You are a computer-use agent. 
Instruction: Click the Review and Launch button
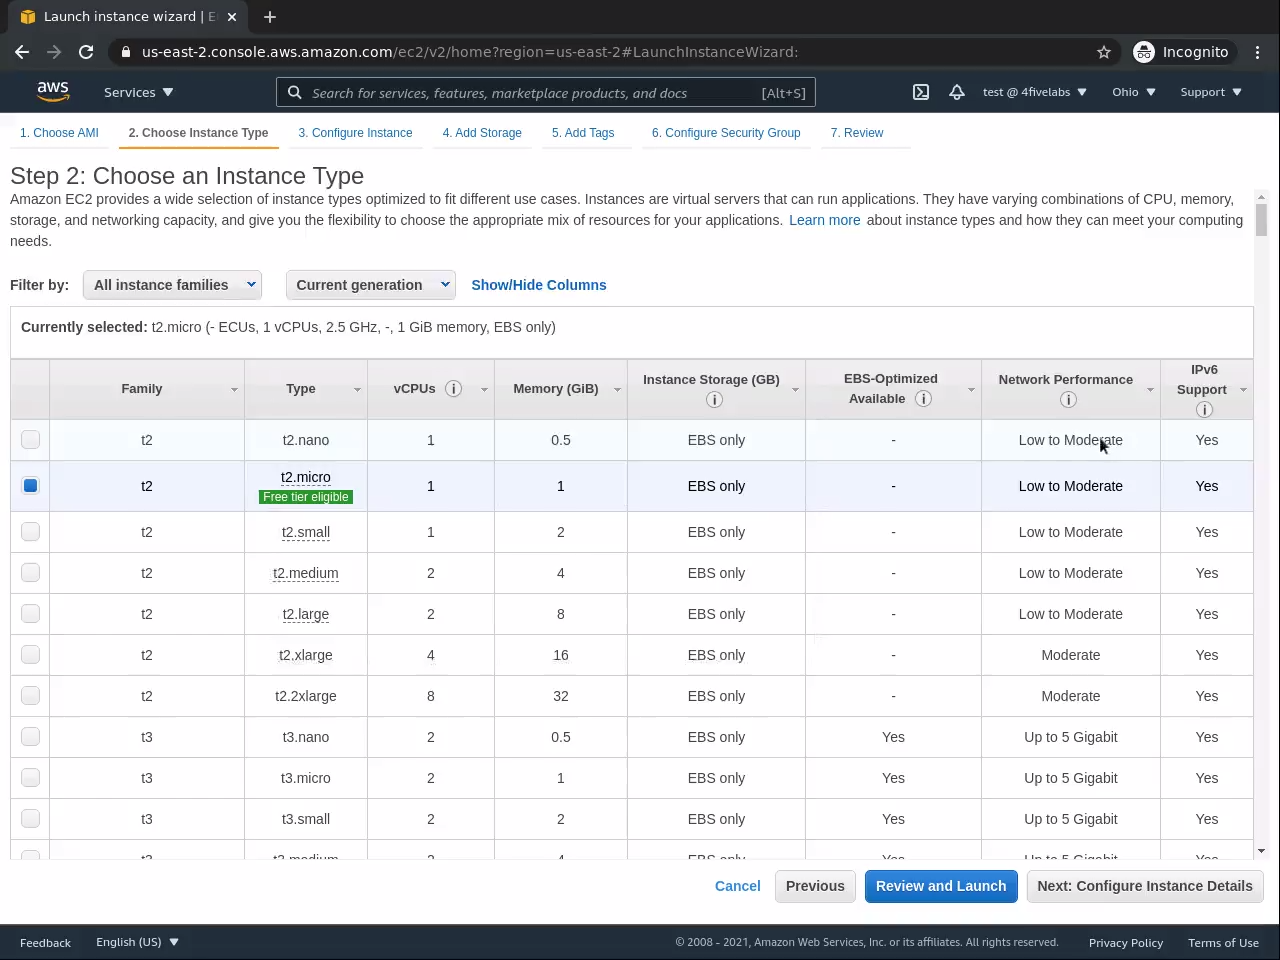coord(941,886)
